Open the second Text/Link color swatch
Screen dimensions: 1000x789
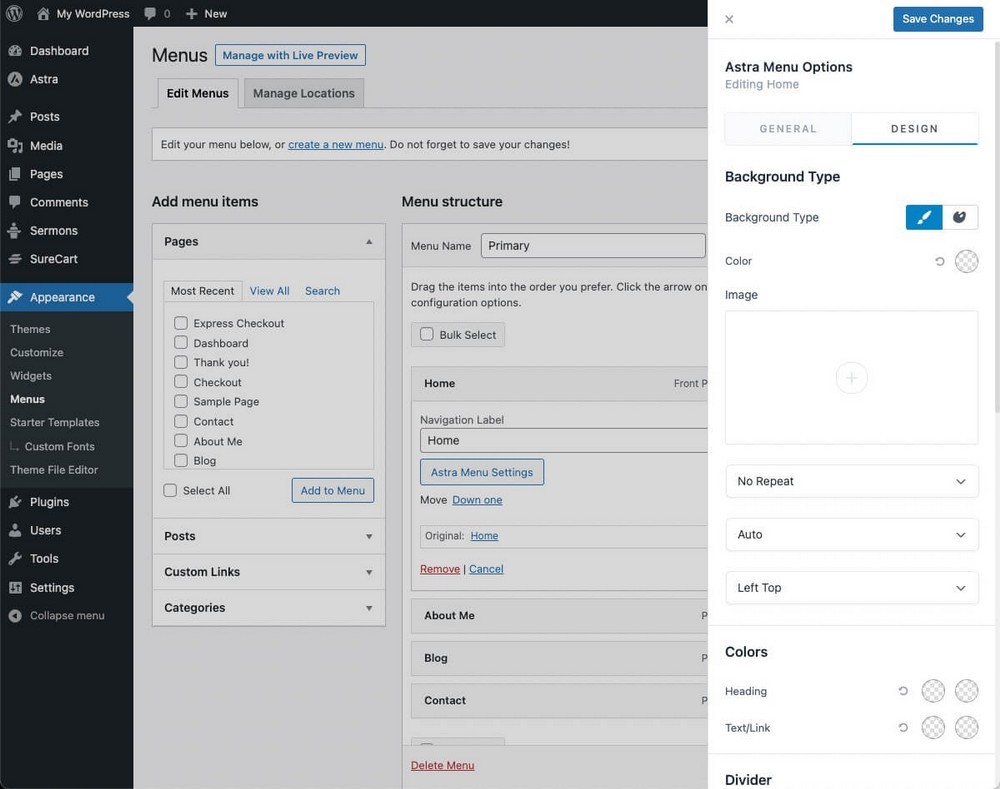pyautogui.click(x=966, y=727)
